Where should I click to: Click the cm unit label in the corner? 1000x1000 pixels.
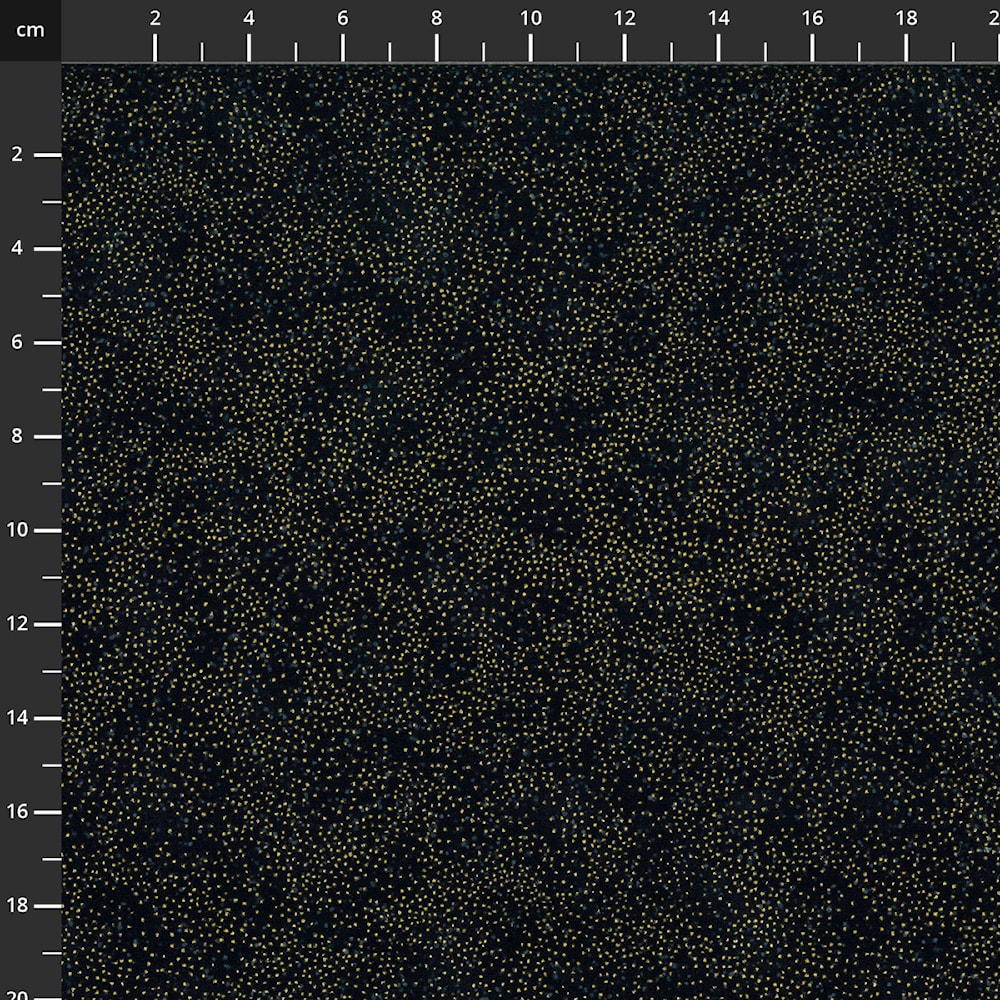pos(30,30)
